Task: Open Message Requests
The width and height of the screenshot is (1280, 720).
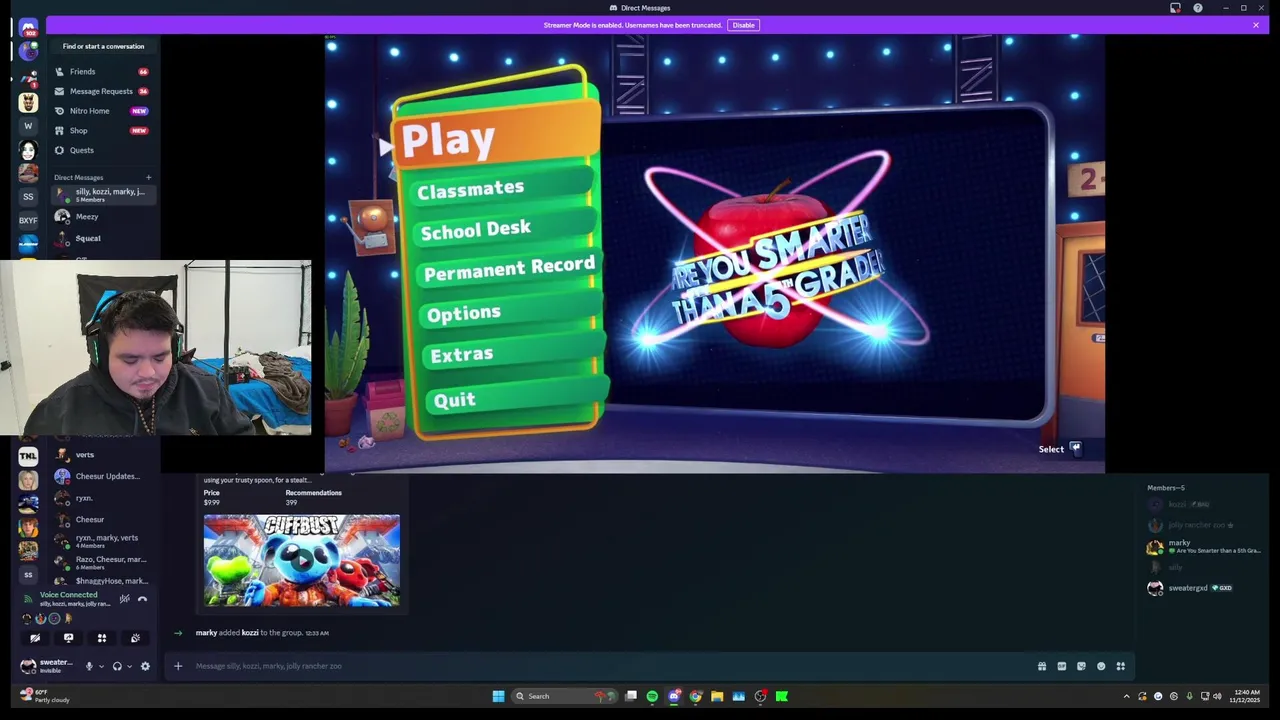Action: tap(102, 91)
